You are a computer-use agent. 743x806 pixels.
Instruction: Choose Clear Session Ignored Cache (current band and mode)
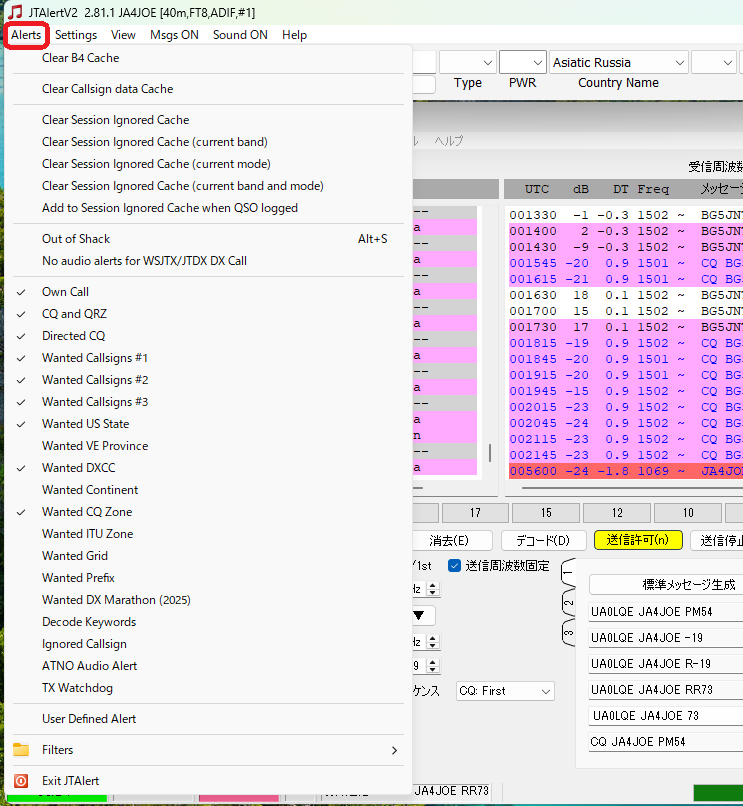coord(208,186)
